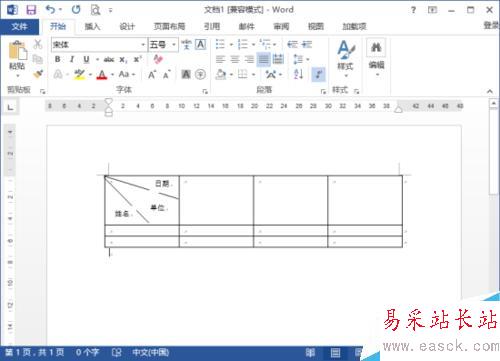
Task: Toggle Subscript formatting
Action: [123, 60]
